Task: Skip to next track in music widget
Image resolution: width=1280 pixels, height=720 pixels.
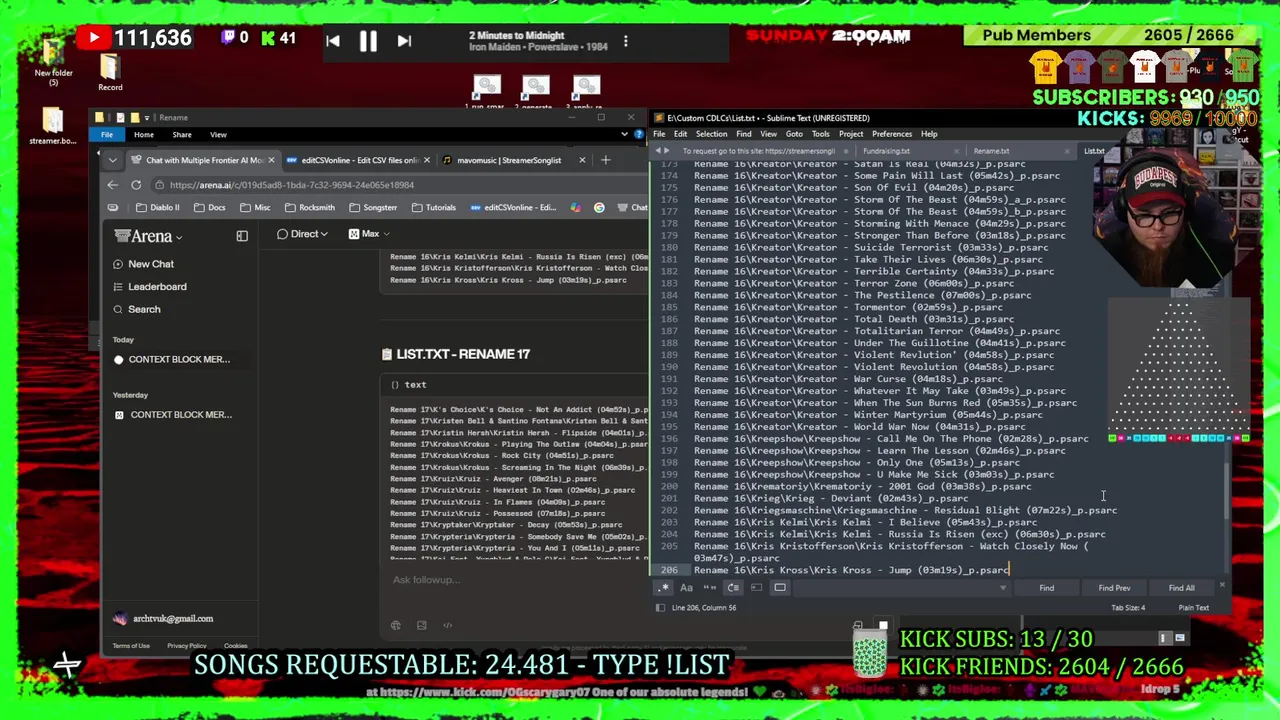Action: [404, 41]
